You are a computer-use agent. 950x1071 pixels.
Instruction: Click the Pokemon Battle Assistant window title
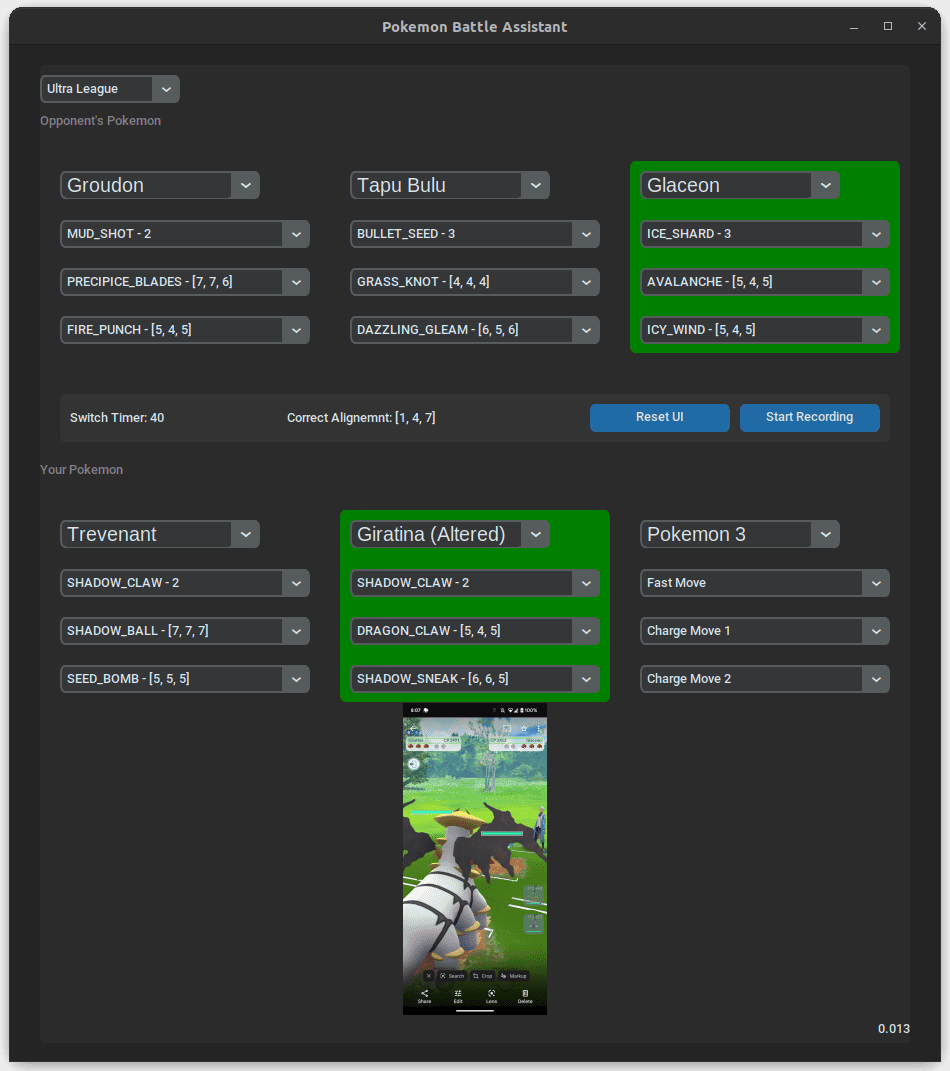[475, 27]
